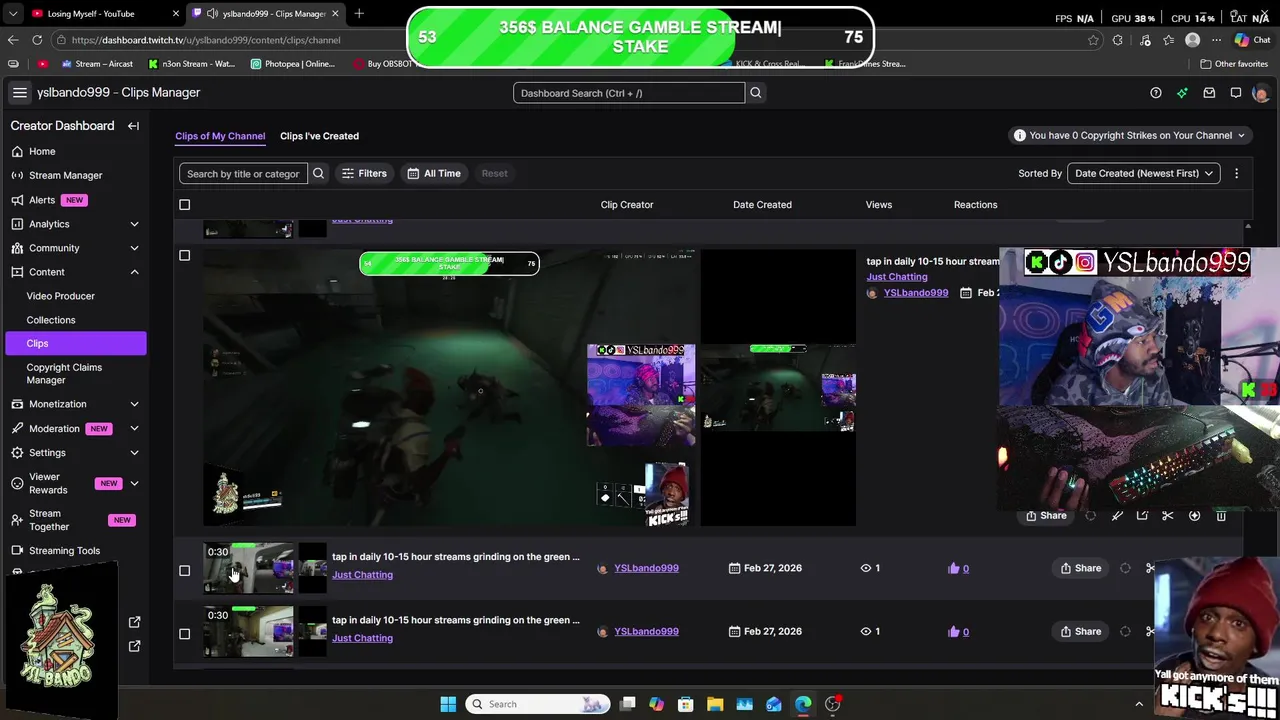Open the mail inbox icon
The height and width of the screenshot is (720, 1280).
tap(1209, 93)
